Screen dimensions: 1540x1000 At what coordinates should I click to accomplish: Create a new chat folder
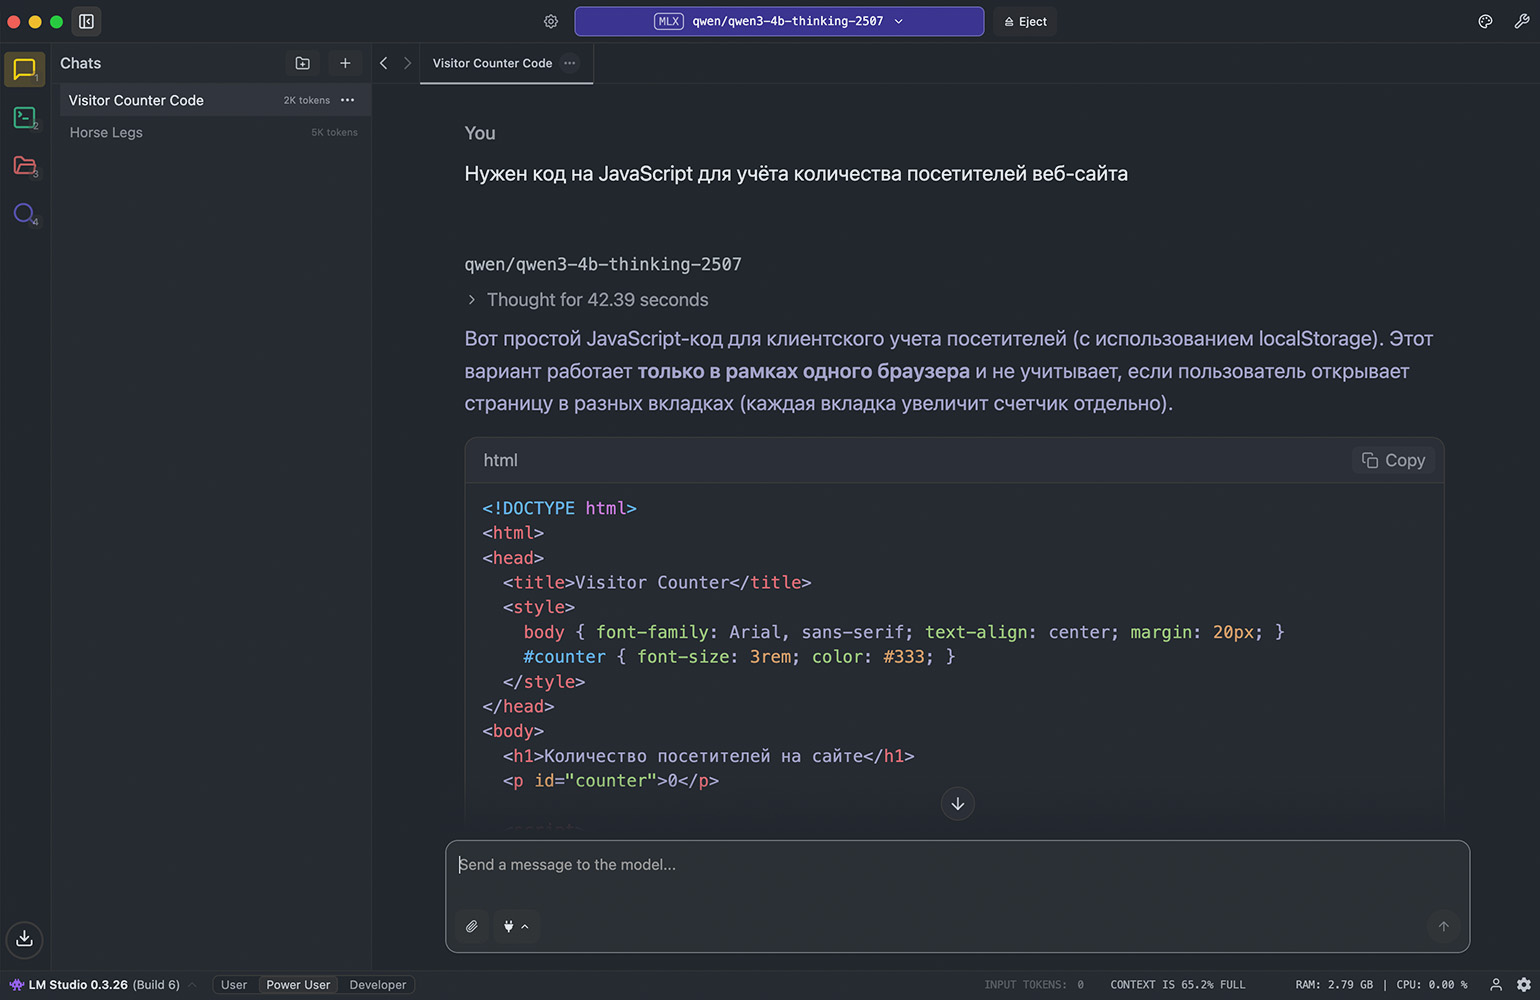coord(303,63)
